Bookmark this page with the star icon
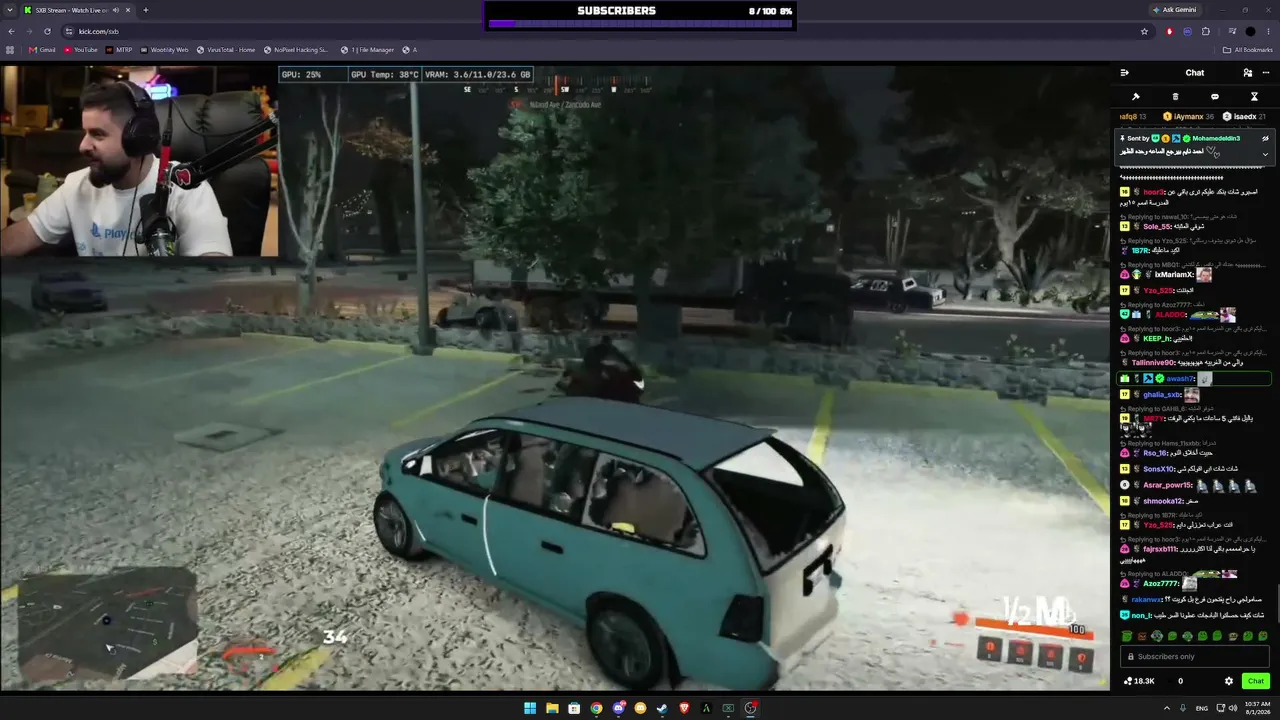 pos(1144,31)
